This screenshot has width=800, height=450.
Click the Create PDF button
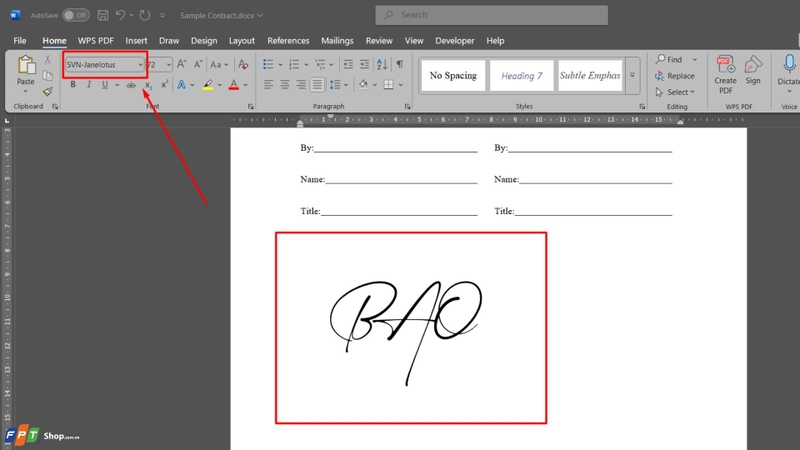(x=725, y=74)
